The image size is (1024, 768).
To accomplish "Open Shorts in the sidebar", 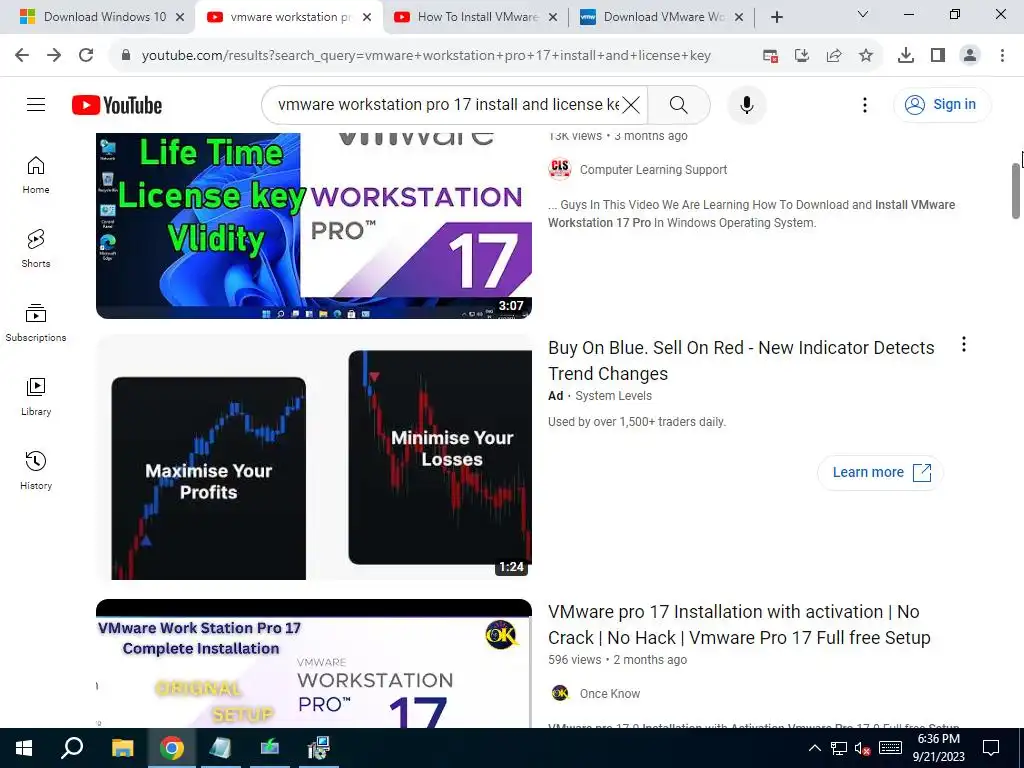I will point(36,249).
